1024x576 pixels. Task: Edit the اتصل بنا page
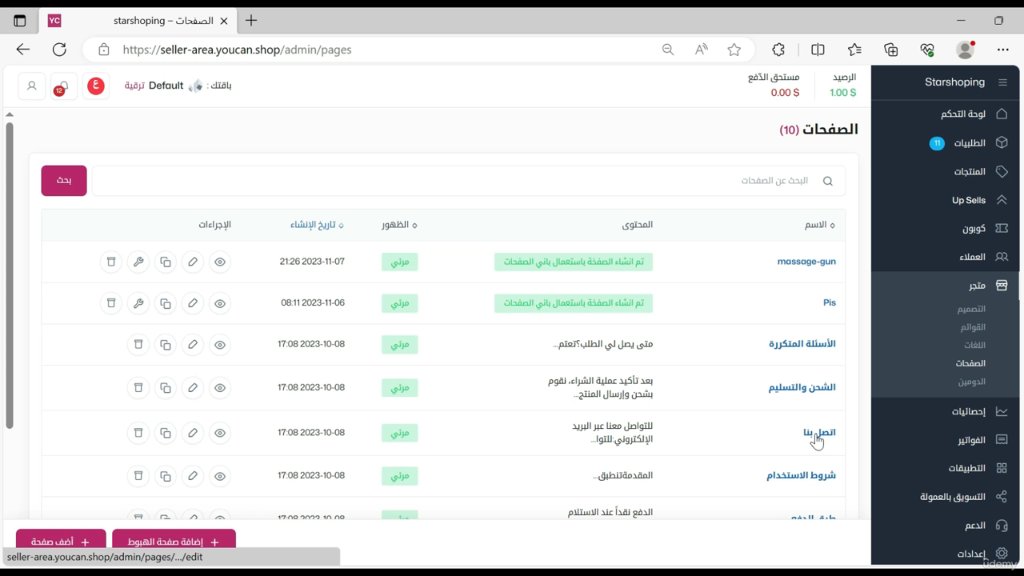click(x=193, y=433)
